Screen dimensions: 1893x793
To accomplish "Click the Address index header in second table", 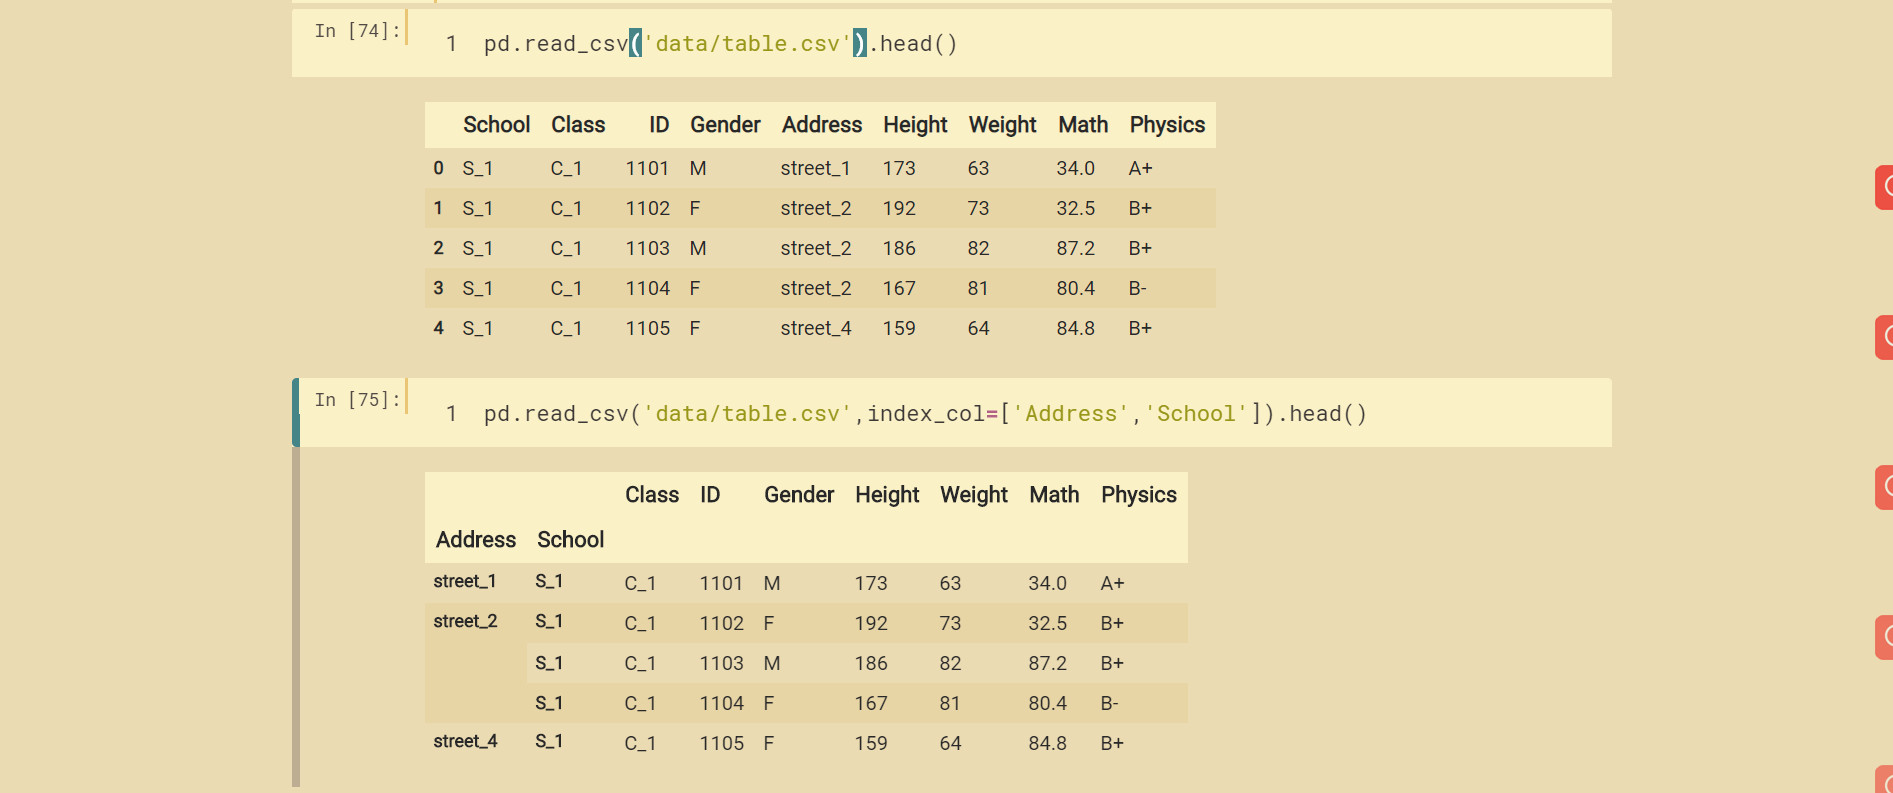I will [476, 540].
